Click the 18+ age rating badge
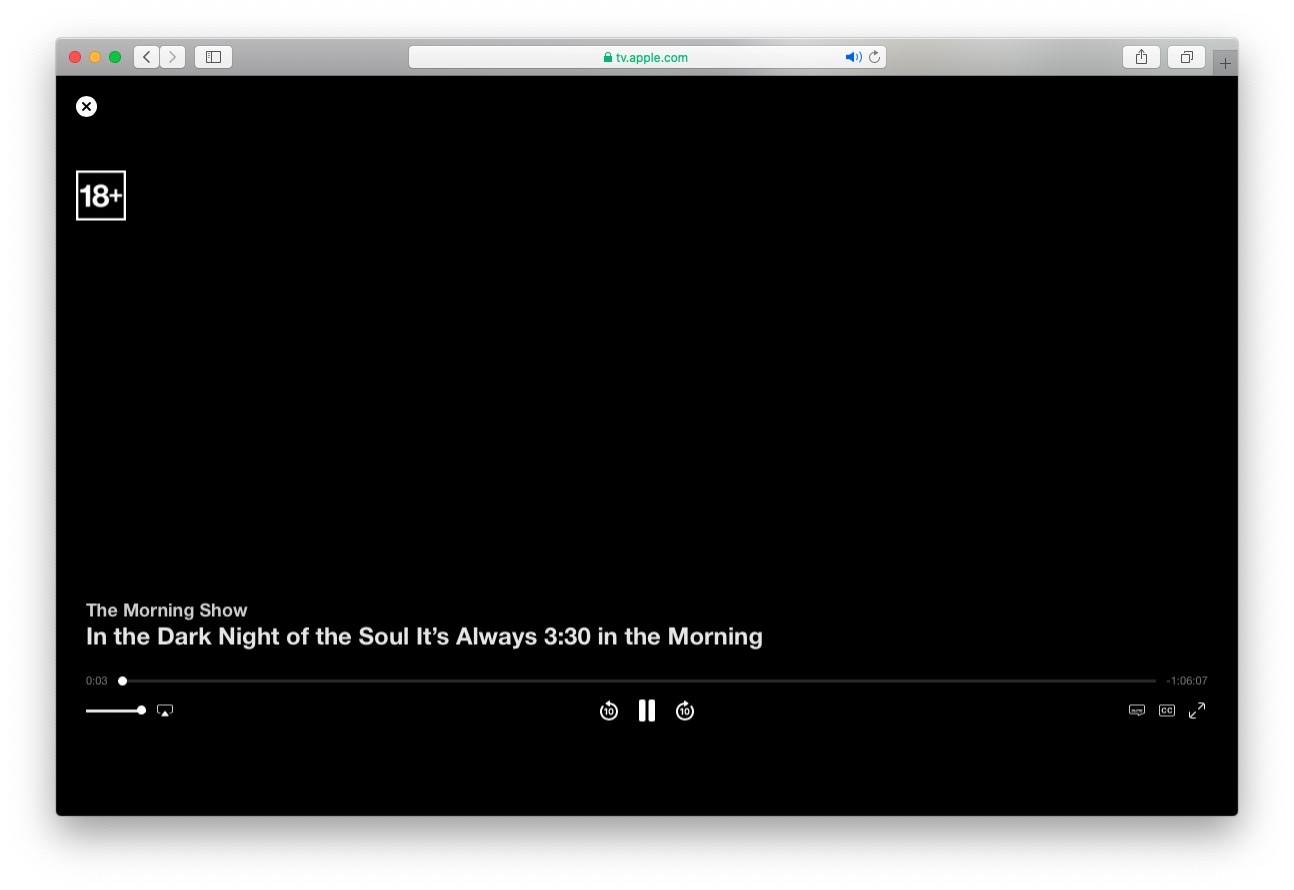The height and width of the screenshot is (890, 1294). [101, 195]
